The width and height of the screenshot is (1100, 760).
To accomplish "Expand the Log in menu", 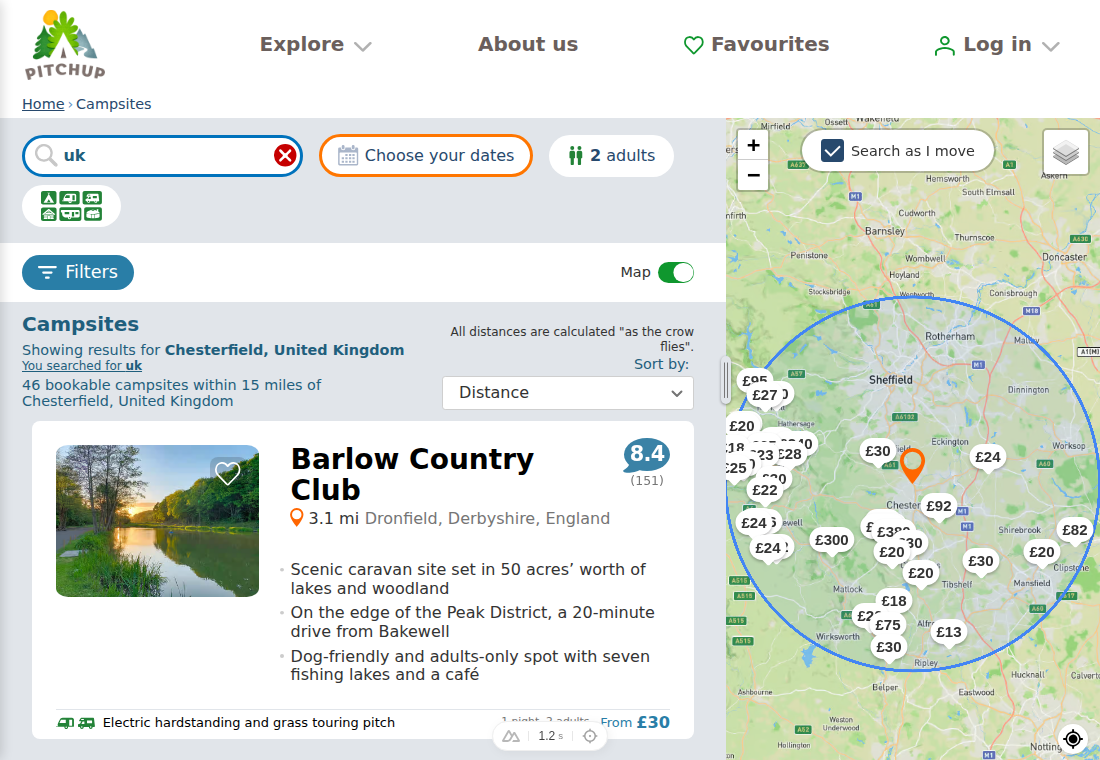I will point(996,45).
